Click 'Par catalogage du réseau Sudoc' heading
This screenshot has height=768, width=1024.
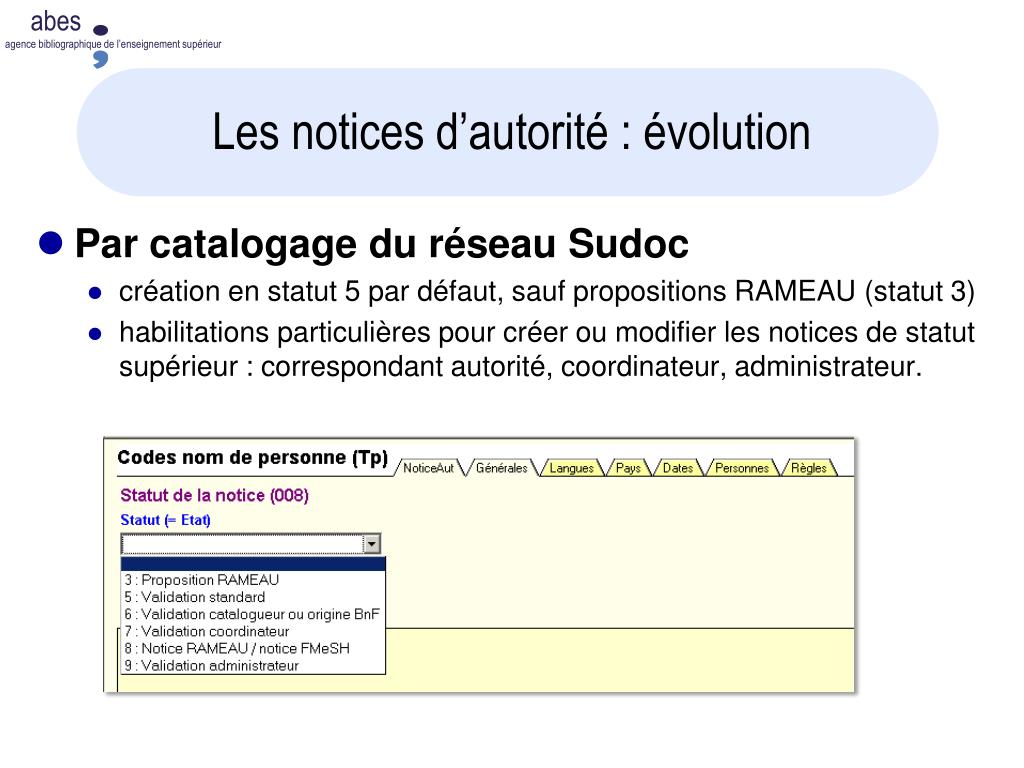(381, 244)
